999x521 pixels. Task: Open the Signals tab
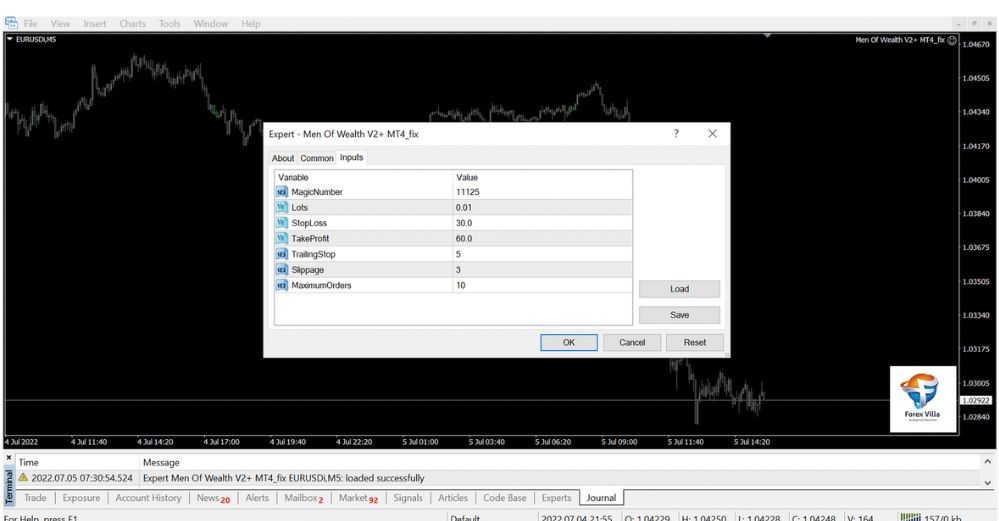point(408,498)
